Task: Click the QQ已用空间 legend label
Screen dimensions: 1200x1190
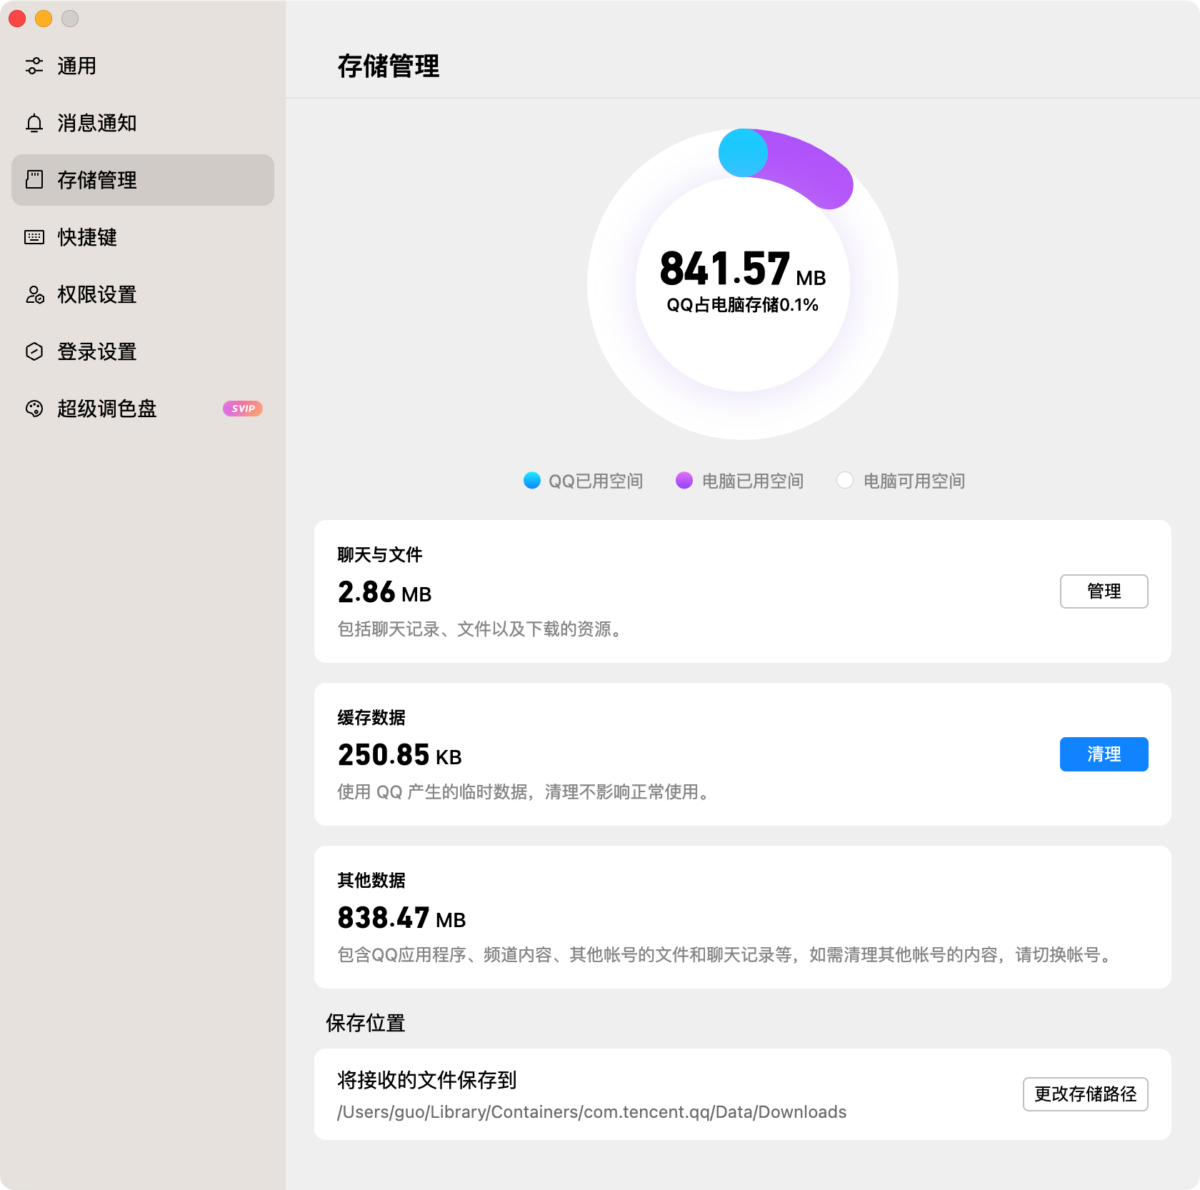Action: [595, 481]
